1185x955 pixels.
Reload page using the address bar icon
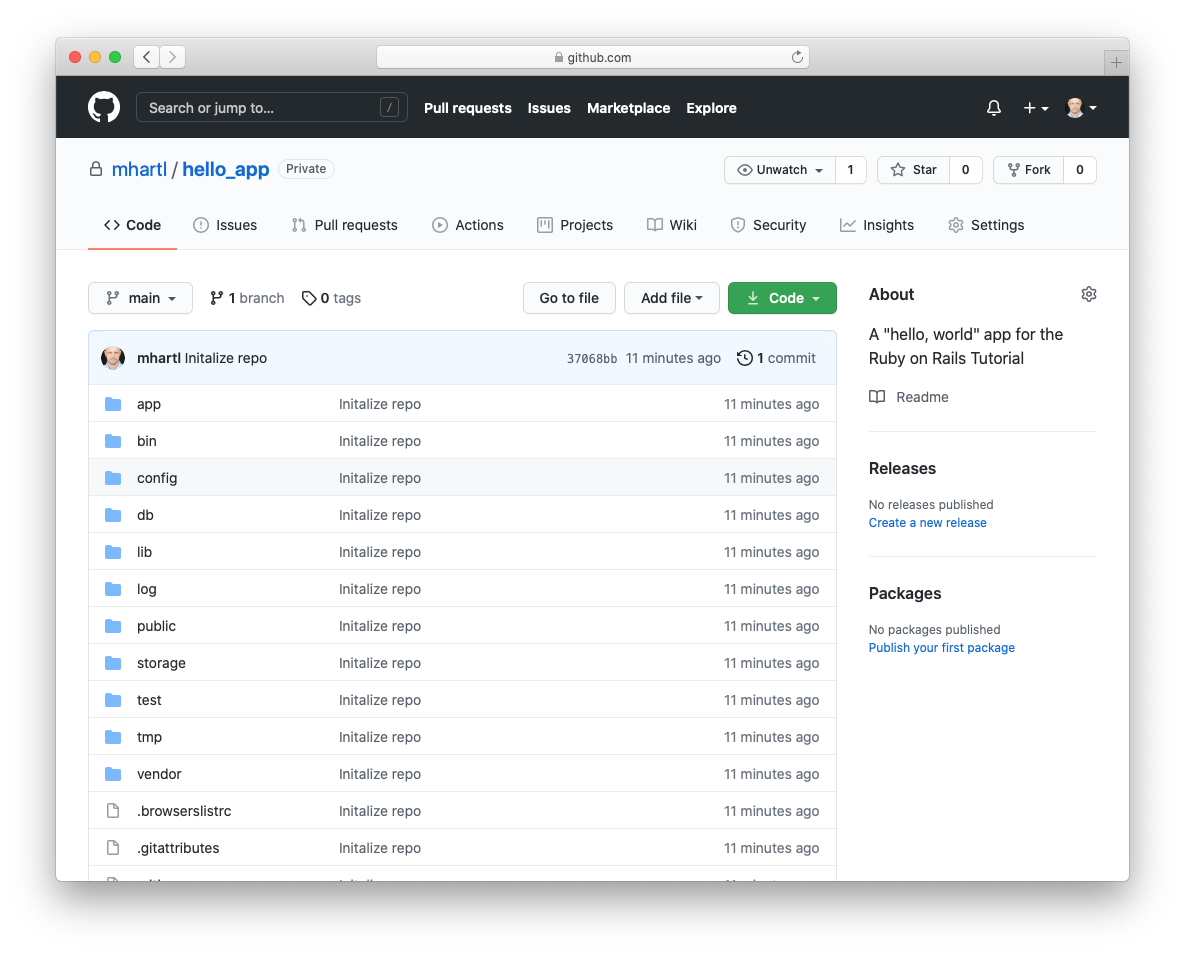click(797, 57)
